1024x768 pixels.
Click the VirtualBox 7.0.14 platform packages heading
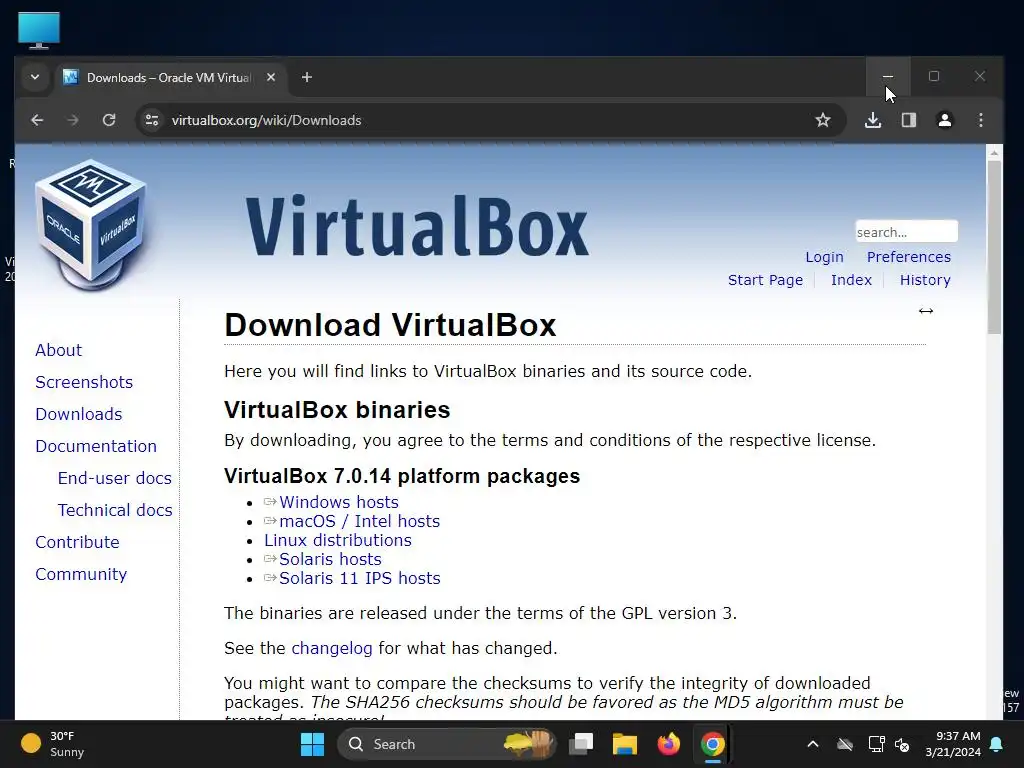click(x=402, y=476)
